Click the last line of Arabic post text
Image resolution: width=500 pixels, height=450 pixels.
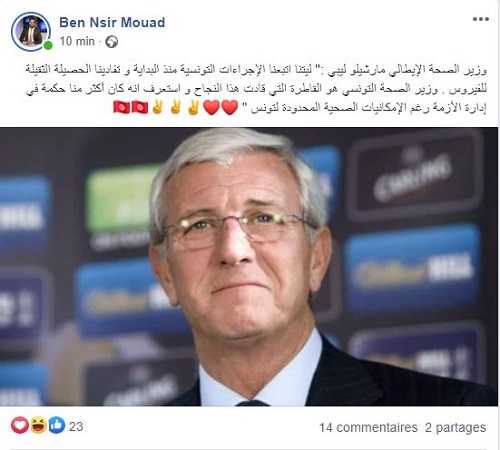coord(369,108)
